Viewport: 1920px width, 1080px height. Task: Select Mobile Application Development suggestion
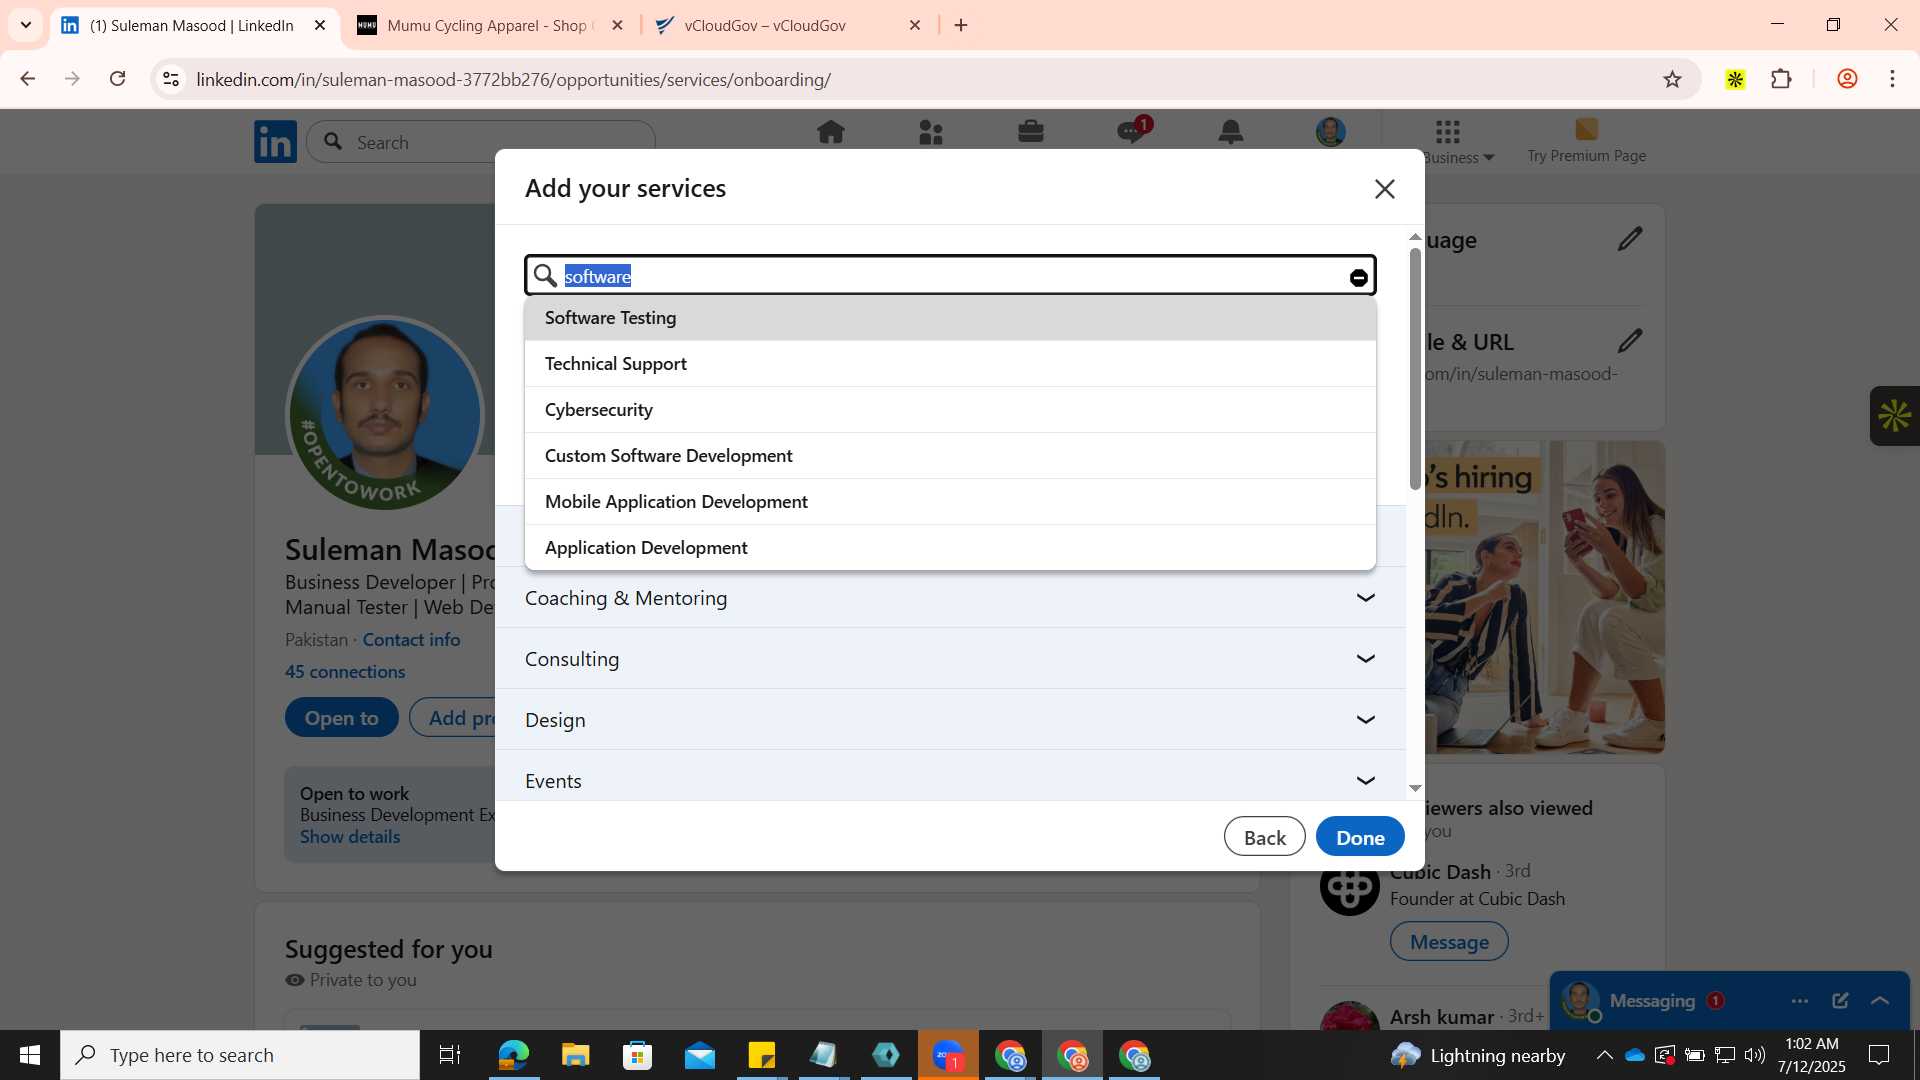coord(950,502)
